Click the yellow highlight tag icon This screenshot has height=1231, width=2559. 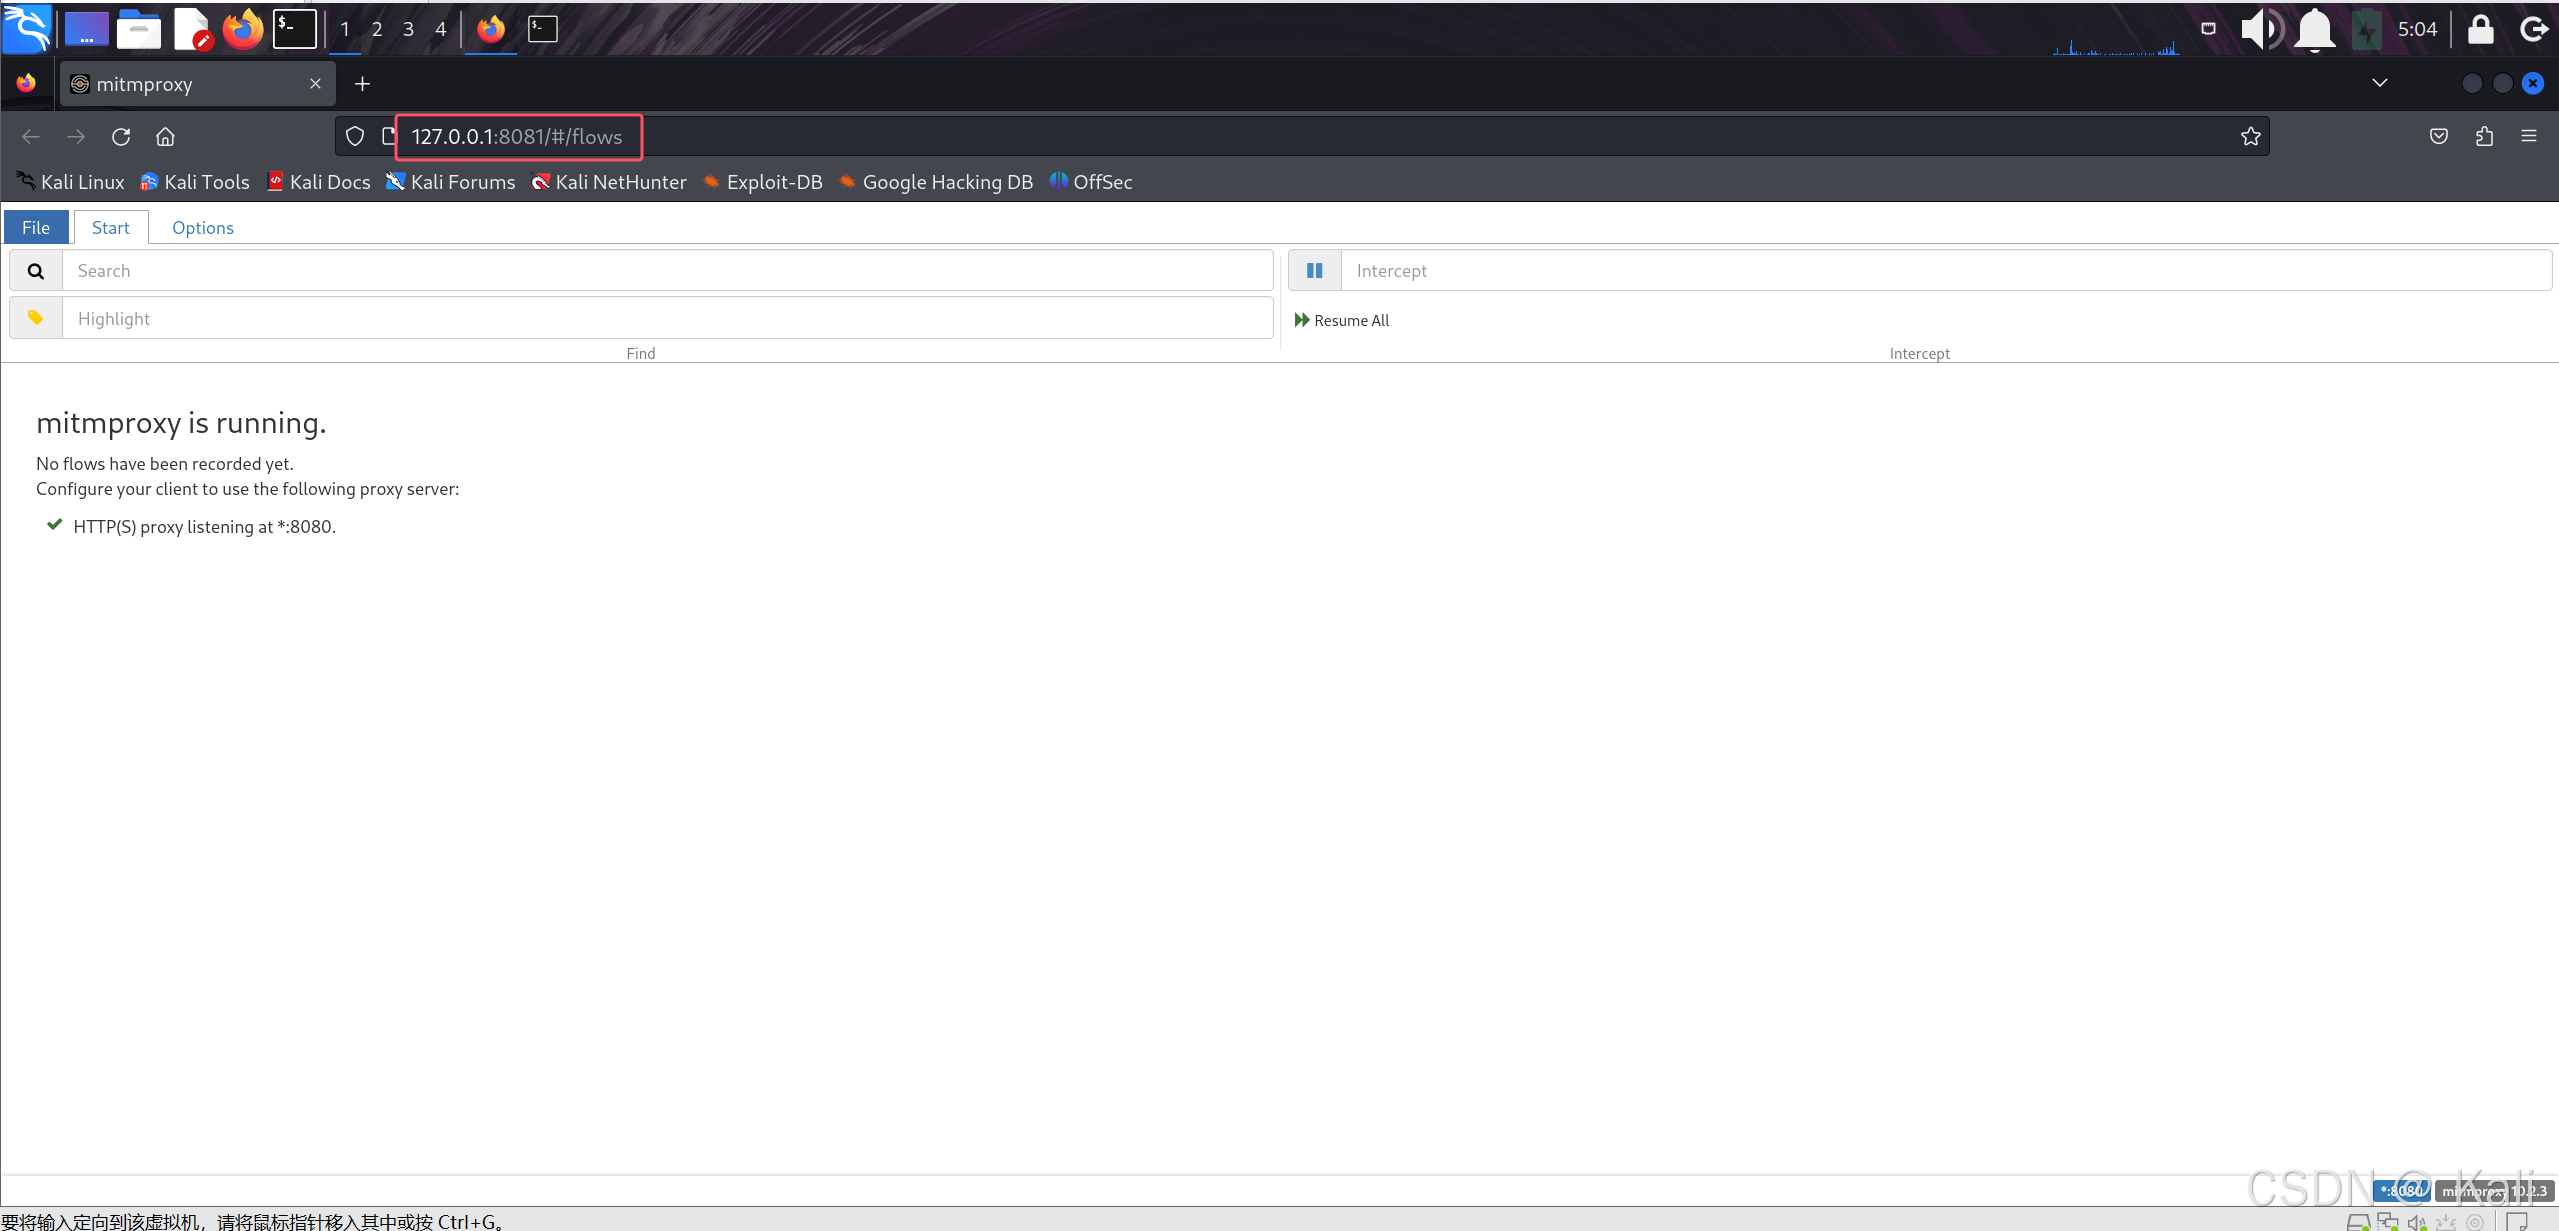[36, 318]
